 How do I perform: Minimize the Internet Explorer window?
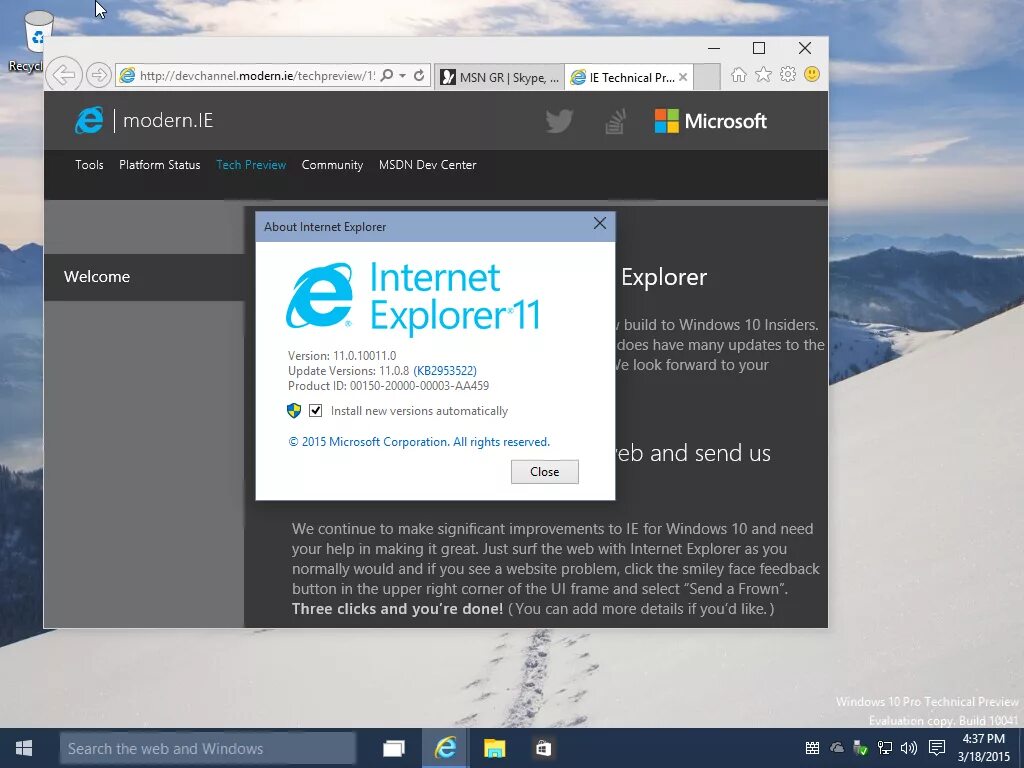tap(714, 48)
